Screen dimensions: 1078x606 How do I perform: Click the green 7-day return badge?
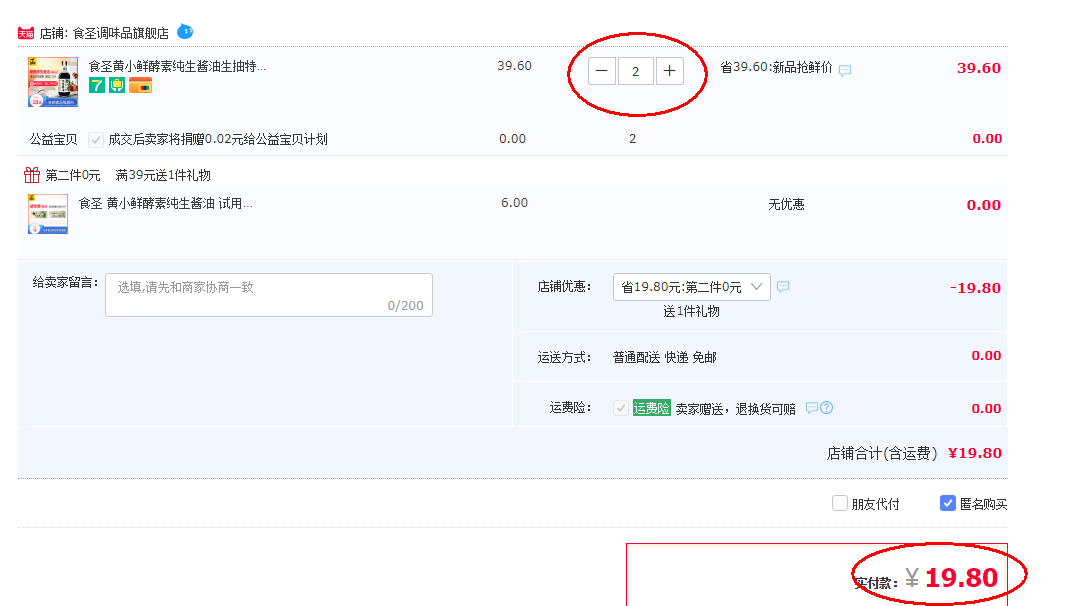point(97,85)
